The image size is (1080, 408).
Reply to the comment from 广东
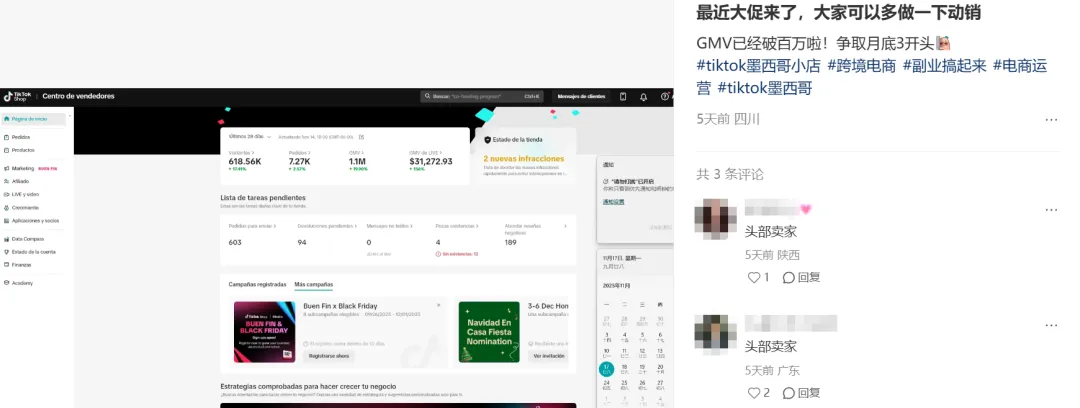(x=801, y=393)
